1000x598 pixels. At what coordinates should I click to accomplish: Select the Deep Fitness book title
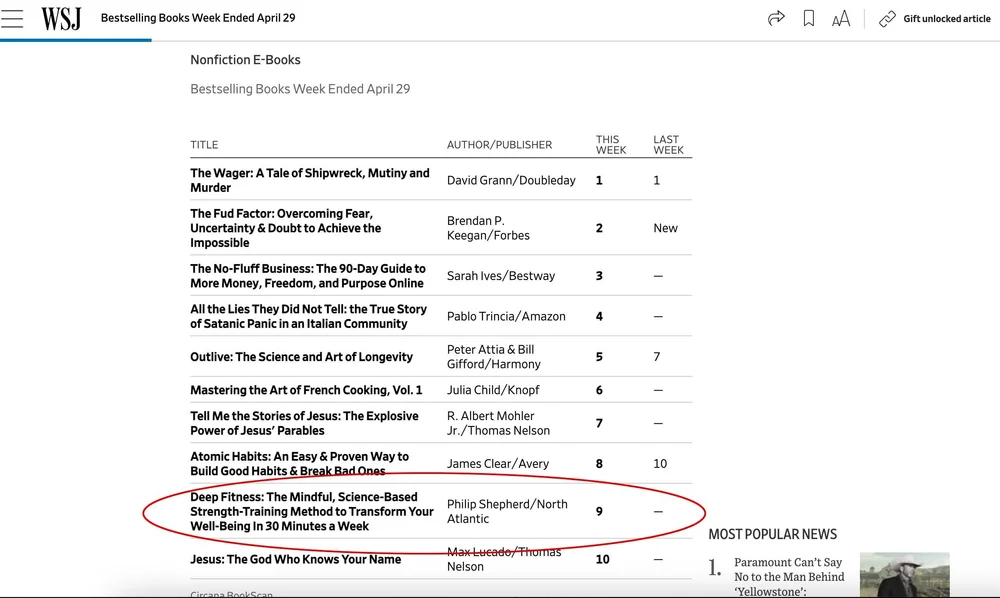(x=312, y=511)
